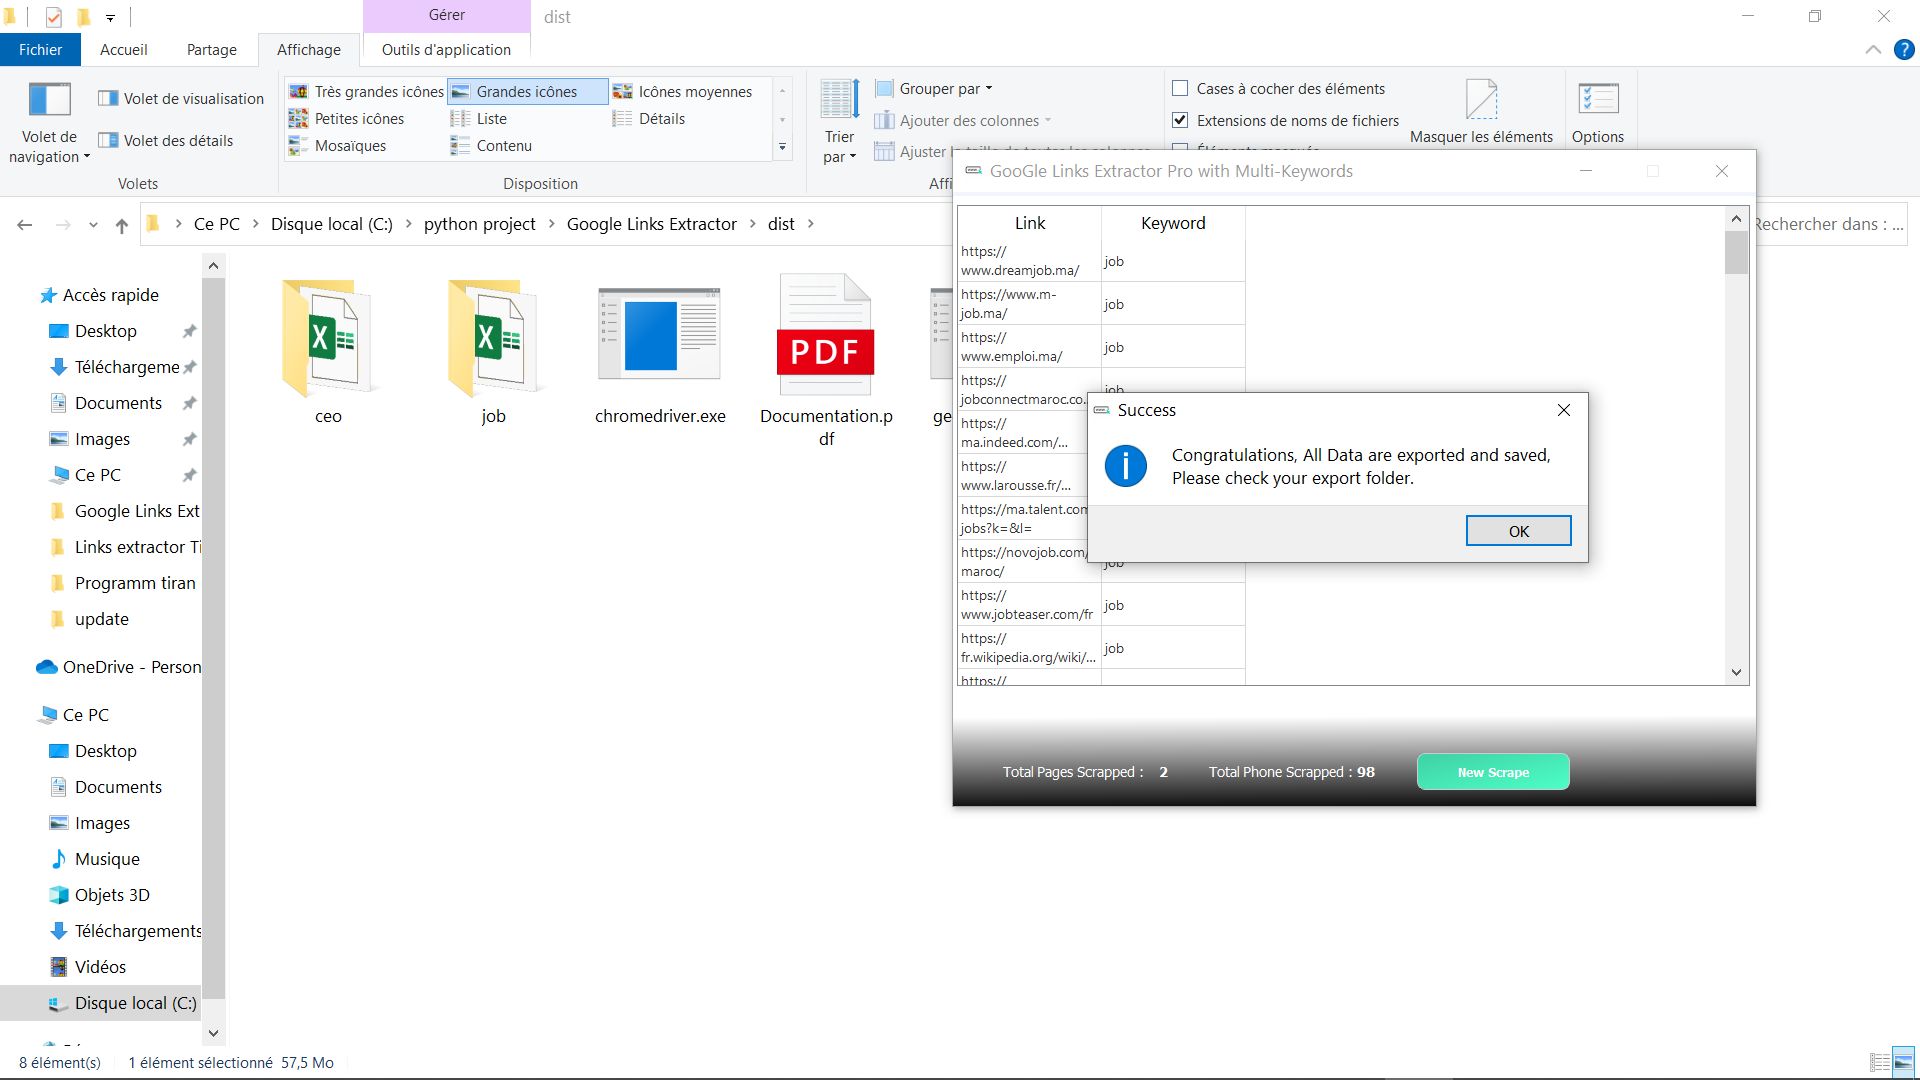Click the Ce PC breadcrumb
This screenshot has height=1080, width=1920.
(217, 224)
